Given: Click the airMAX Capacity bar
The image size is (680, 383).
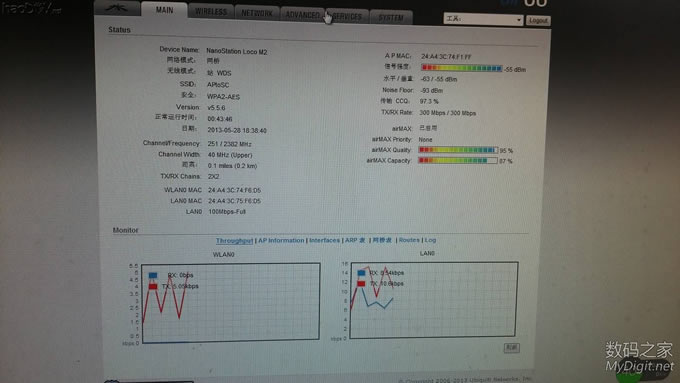Looking at the screenshot, I should pos(458,160).
